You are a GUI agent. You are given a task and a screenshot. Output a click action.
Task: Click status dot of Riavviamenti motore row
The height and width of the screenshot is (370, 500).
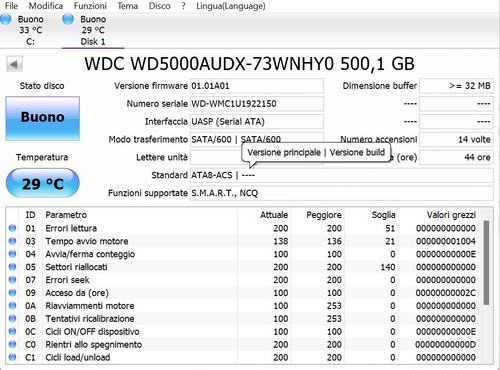12,306
